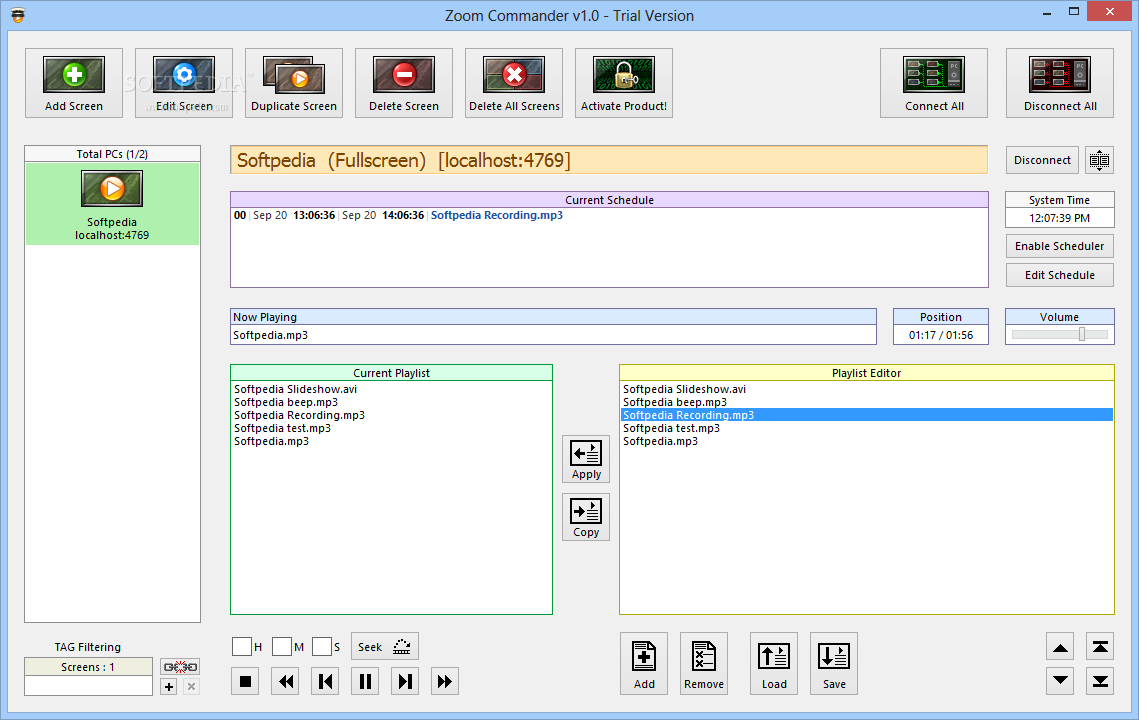This screenshot has width=1139, height=720.
Task: Click the layout icon beside Disconnect
Action: click(x=1099, y=160)
